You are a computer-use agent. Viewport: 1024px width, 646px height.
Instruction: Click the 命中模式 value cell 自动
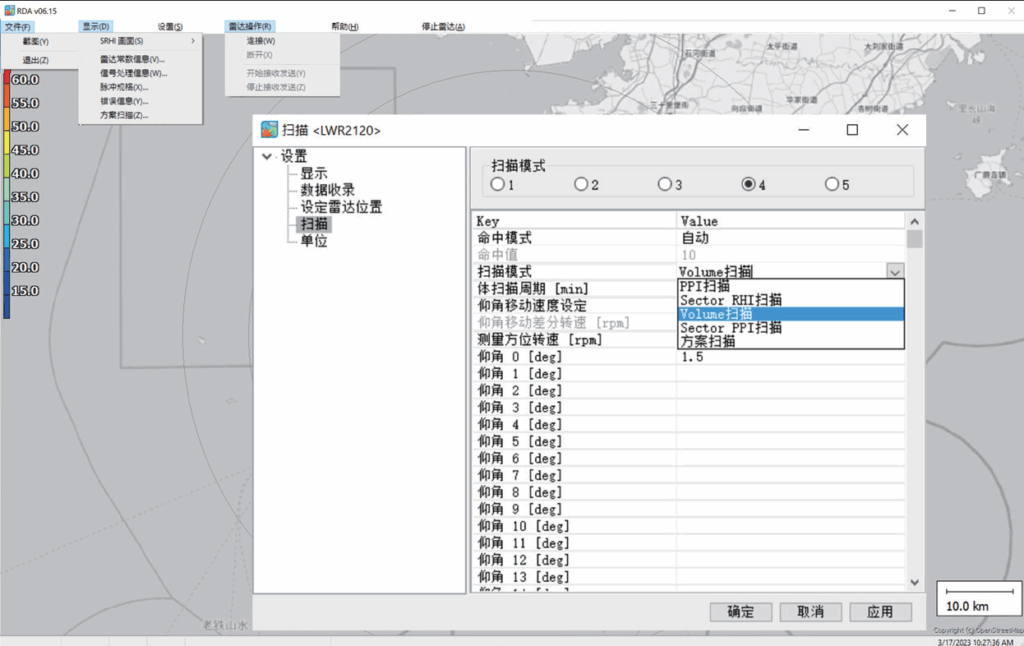pos(791,238)
